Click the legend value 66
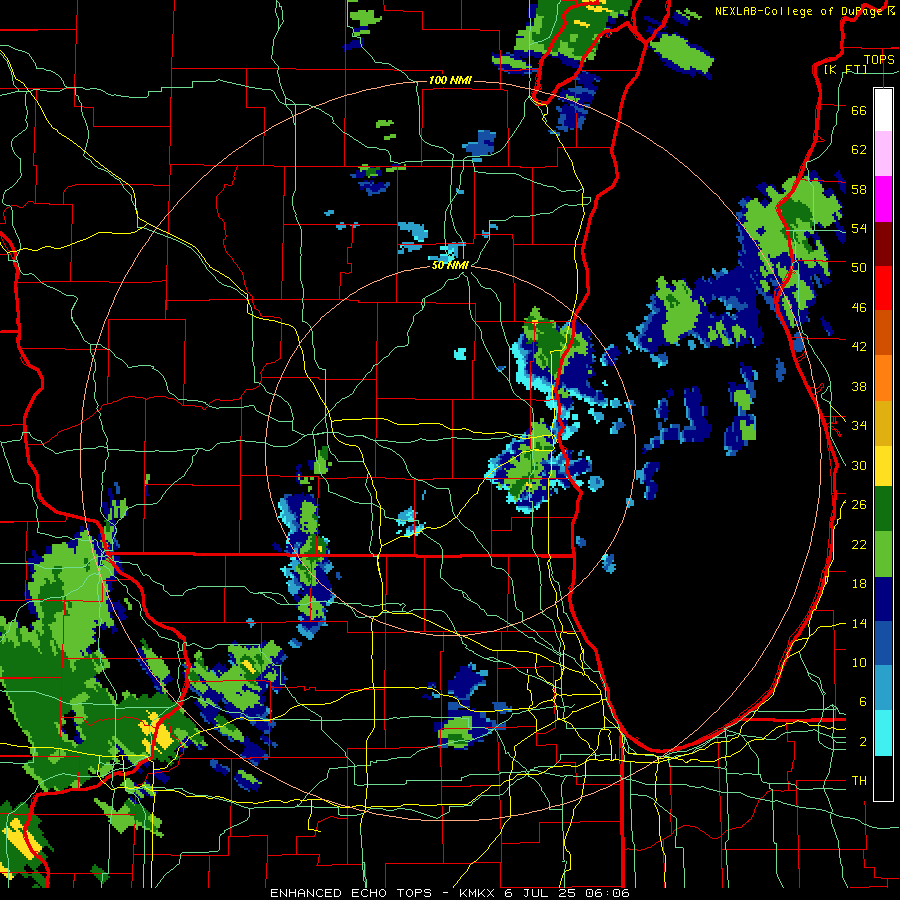Image resolution: width=900 pixels, height=900 pixels. pyautogui.click(x=859, y=110)
